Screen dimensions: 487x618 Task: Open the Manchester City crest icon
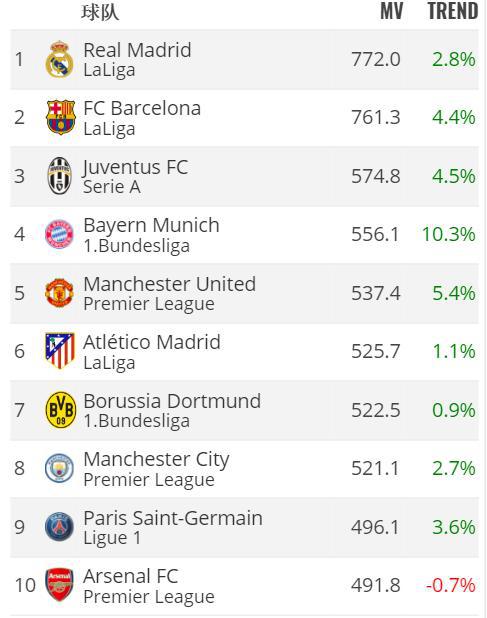coord(59,468)
